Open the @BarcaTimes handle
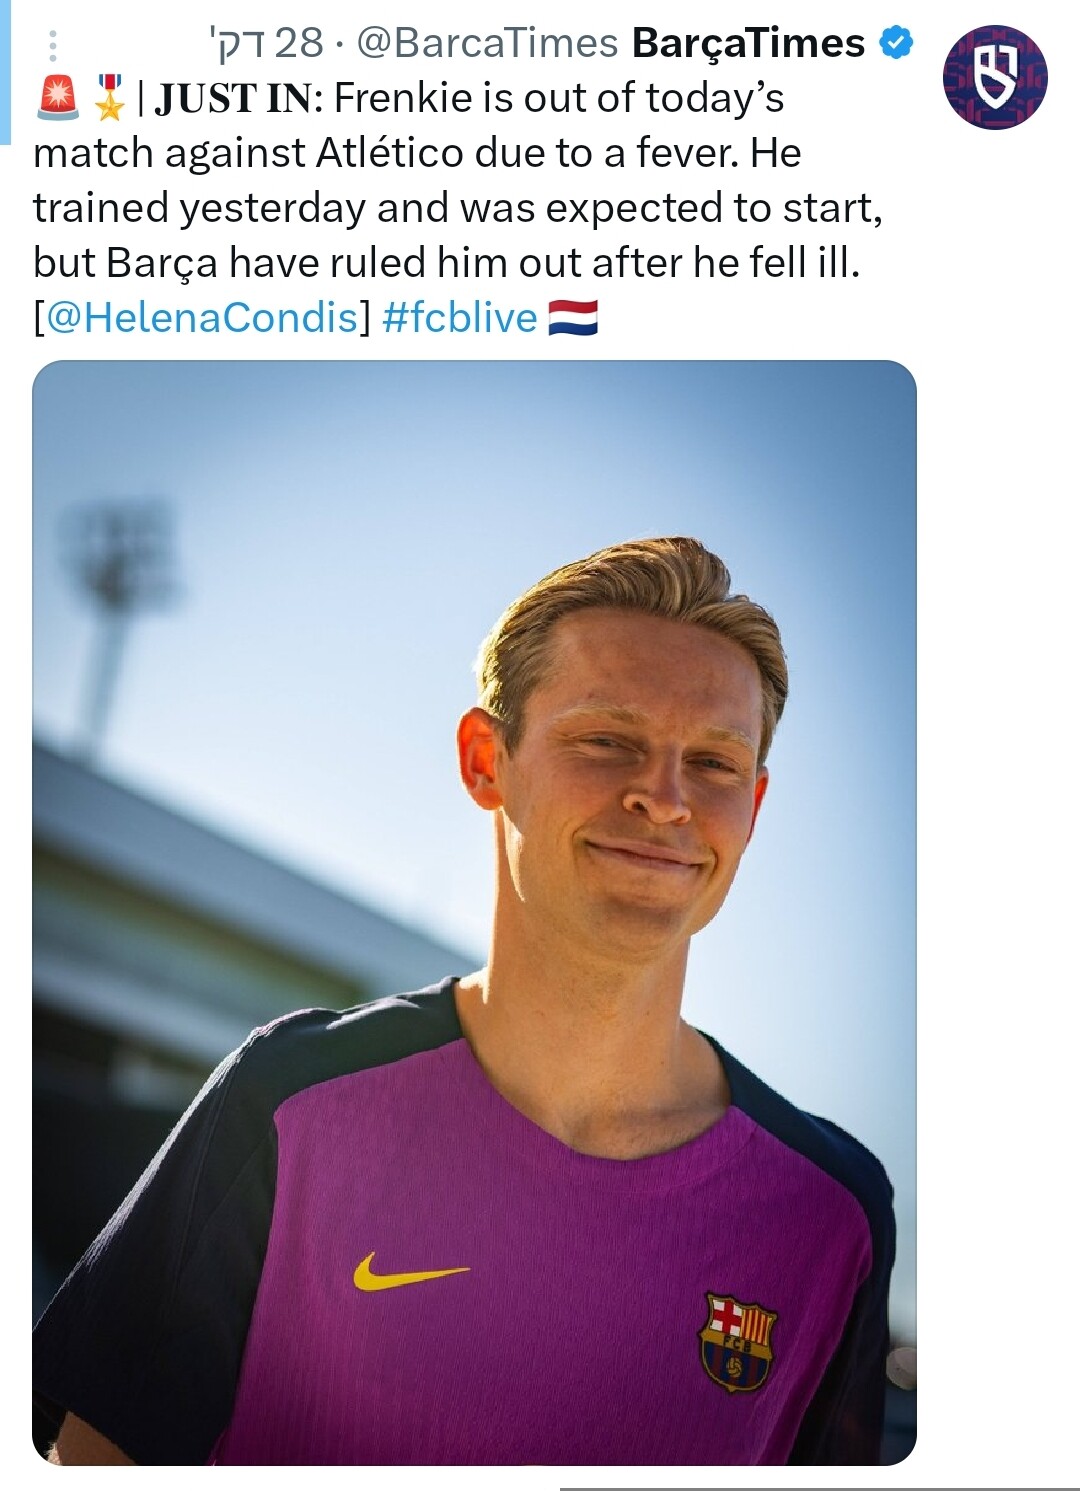Image resolution: width=1080 pixels, height=1491 pixels. click(487, 43)
